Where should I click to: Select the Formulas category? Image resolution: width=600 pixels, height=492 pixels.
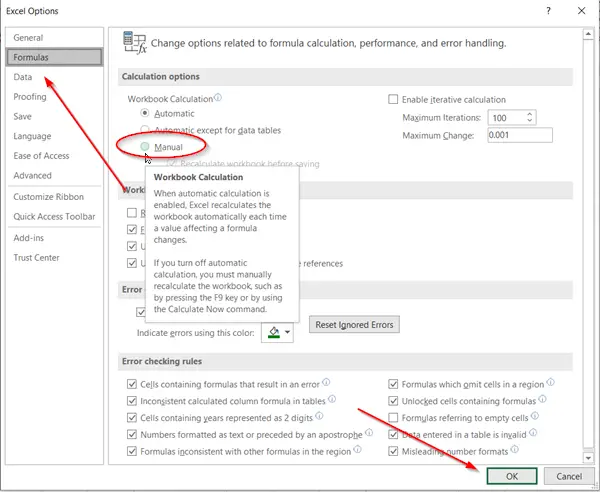click(x=54, y=57)
